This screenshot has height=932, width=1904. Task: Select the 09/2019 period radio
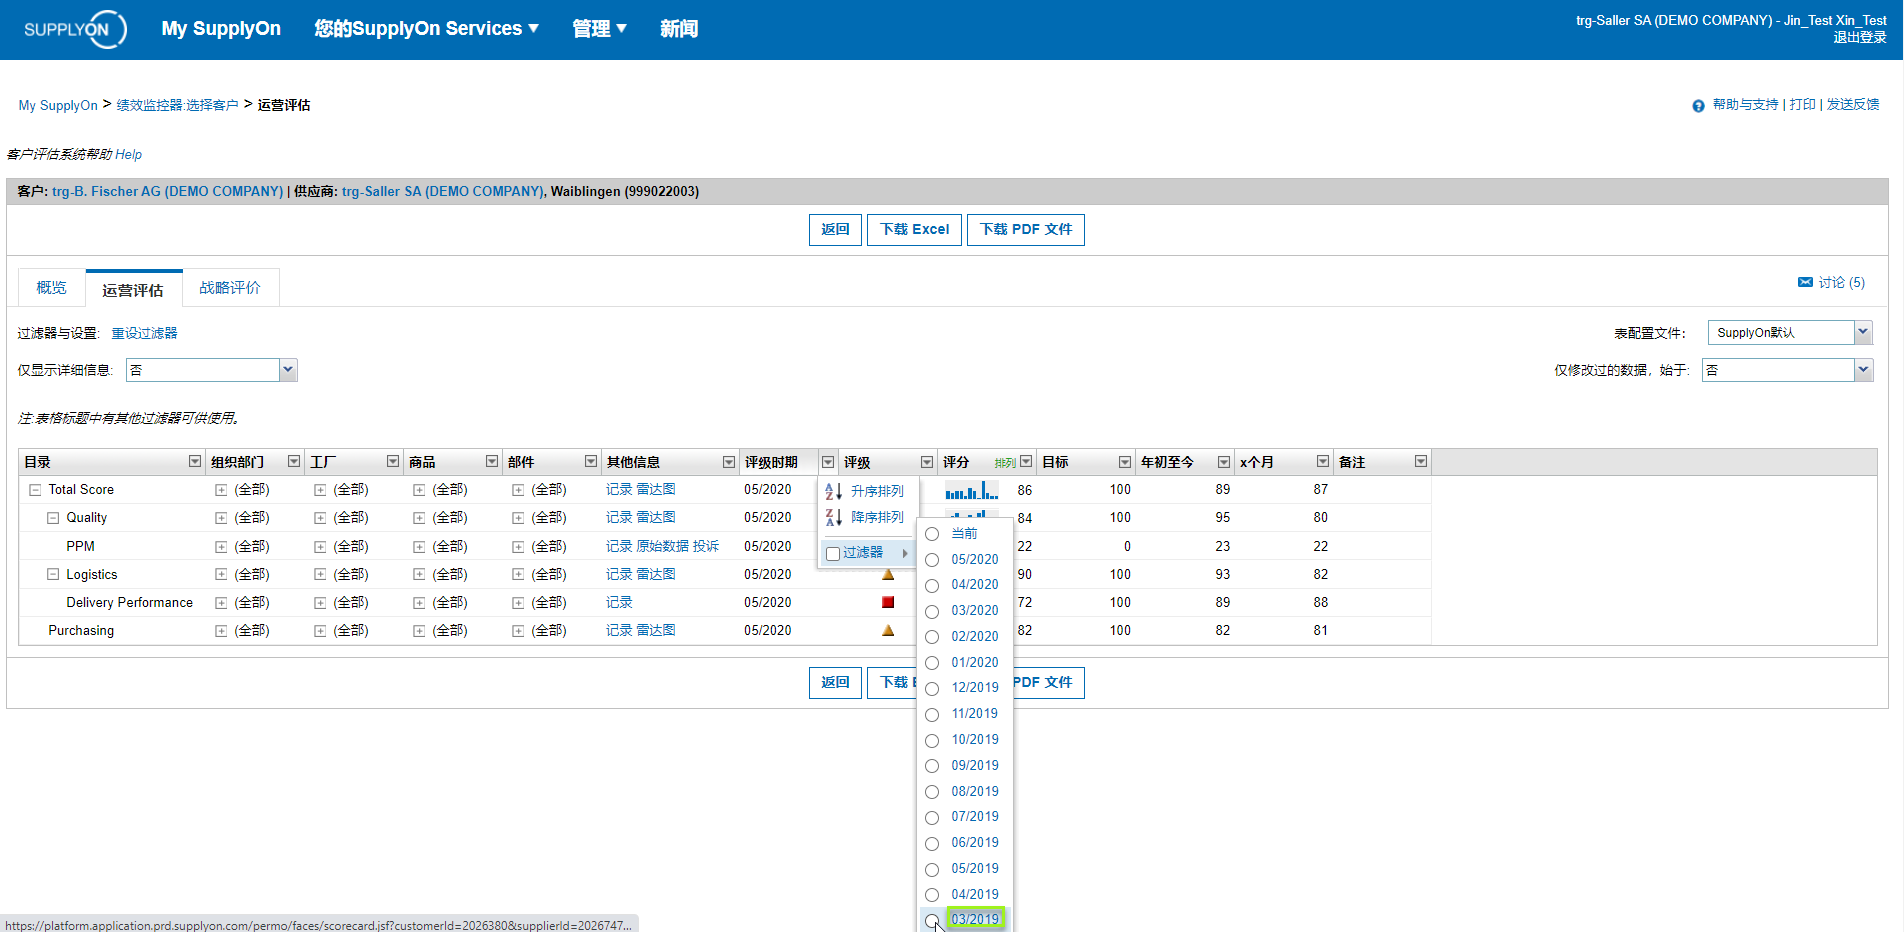tap(932, 766)
